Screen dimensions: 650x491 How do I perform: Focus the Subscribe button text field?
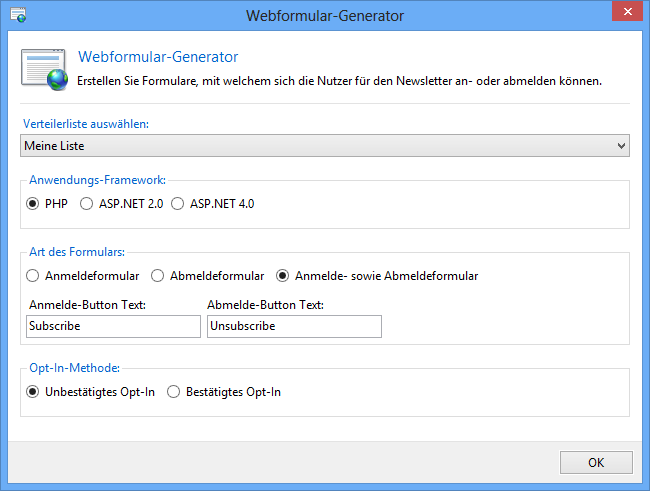click(113, 326)
